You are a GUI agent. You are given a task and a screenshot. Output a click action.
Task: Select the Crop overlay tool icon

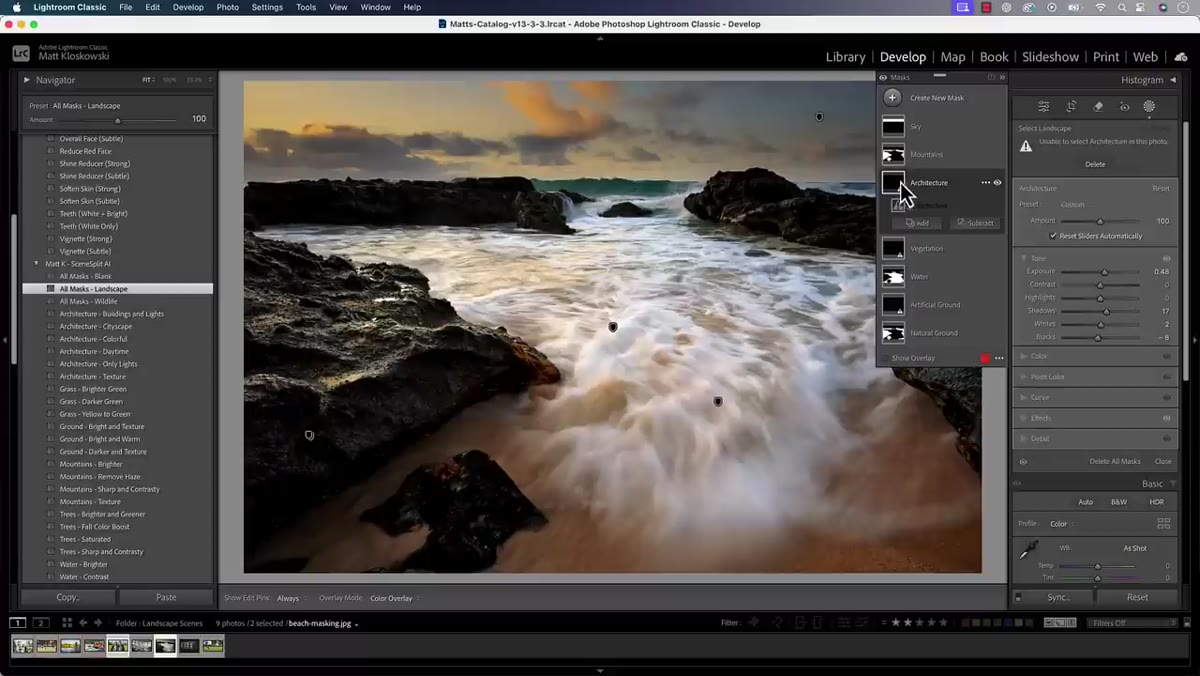pos(1071,106)
